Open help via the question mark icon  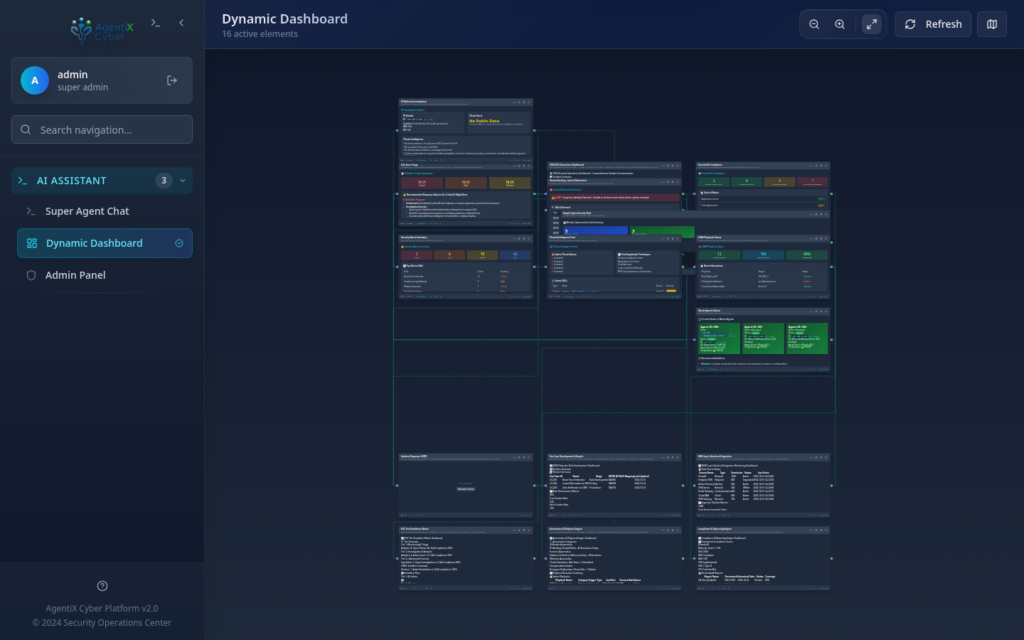(x=102, y=586)
